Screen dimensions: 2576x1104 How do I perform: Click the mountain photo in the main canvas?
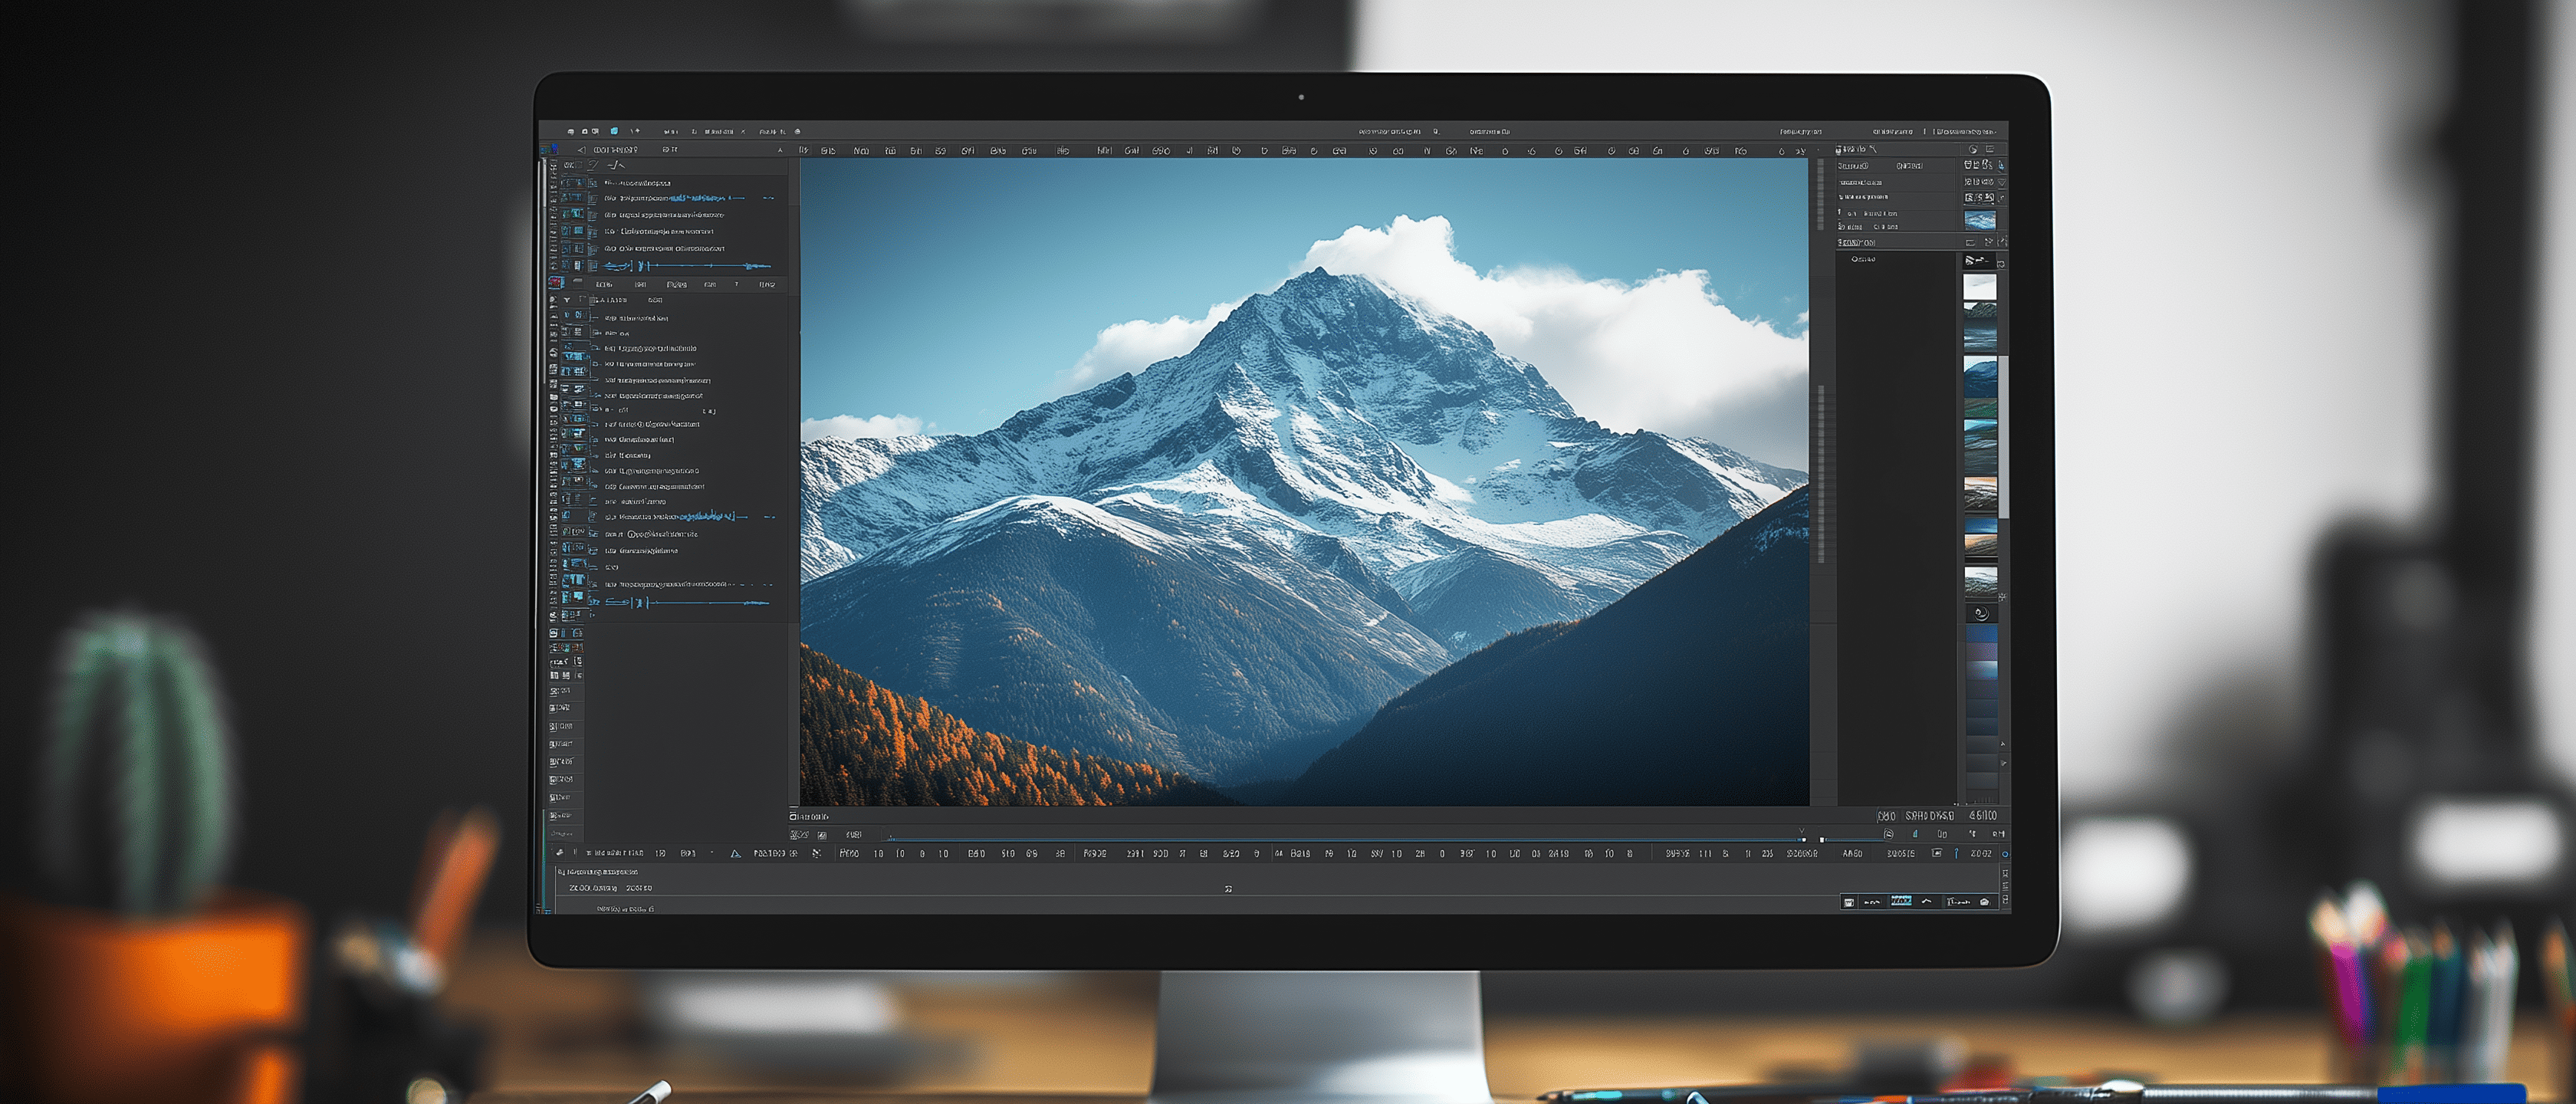1304,482
